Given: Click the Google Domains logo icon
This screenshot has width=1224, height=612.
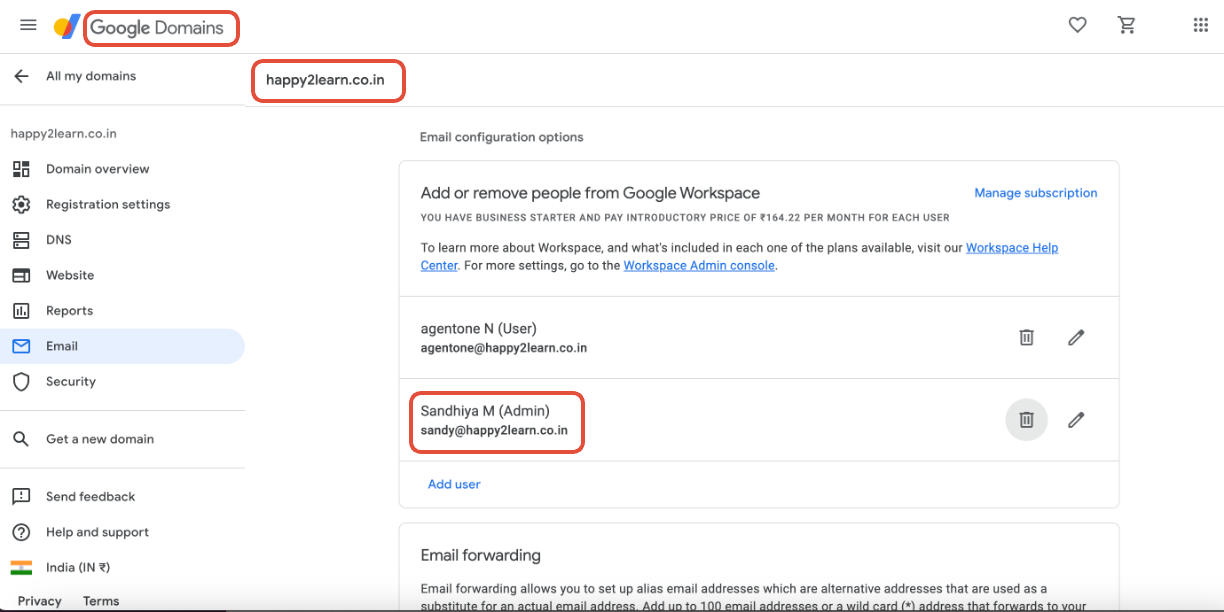Looking at the screenshot, I should click(x=67, y=27).
